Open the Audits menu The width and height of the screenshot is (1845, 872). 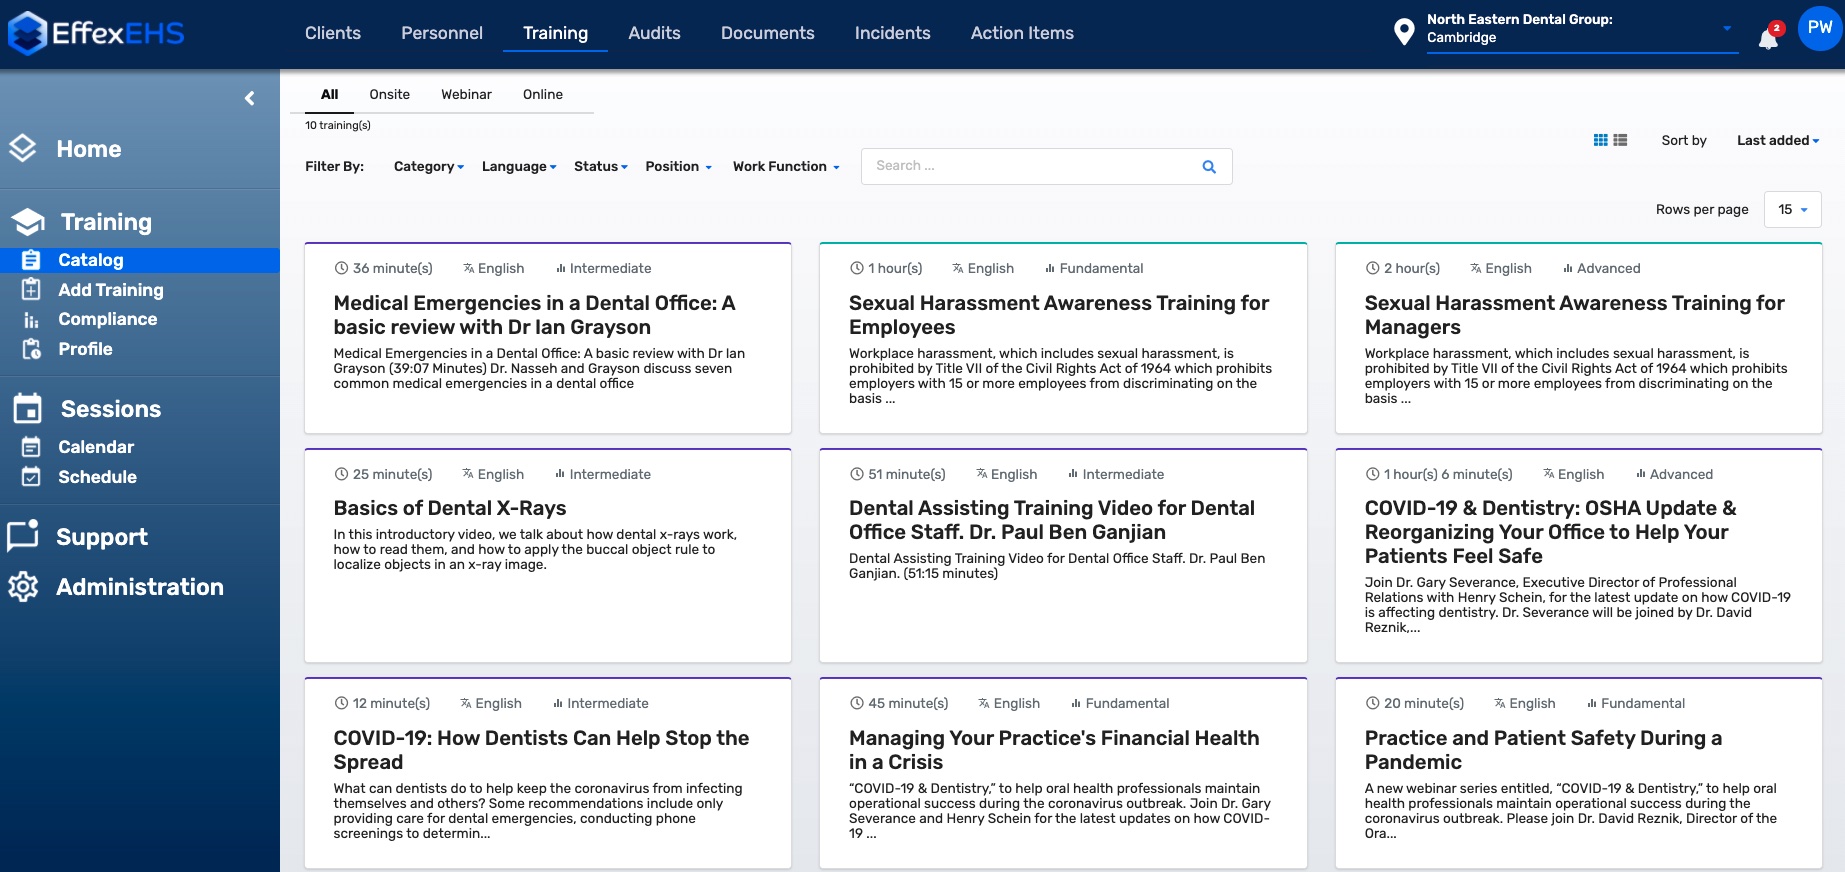tap(654, 33)
